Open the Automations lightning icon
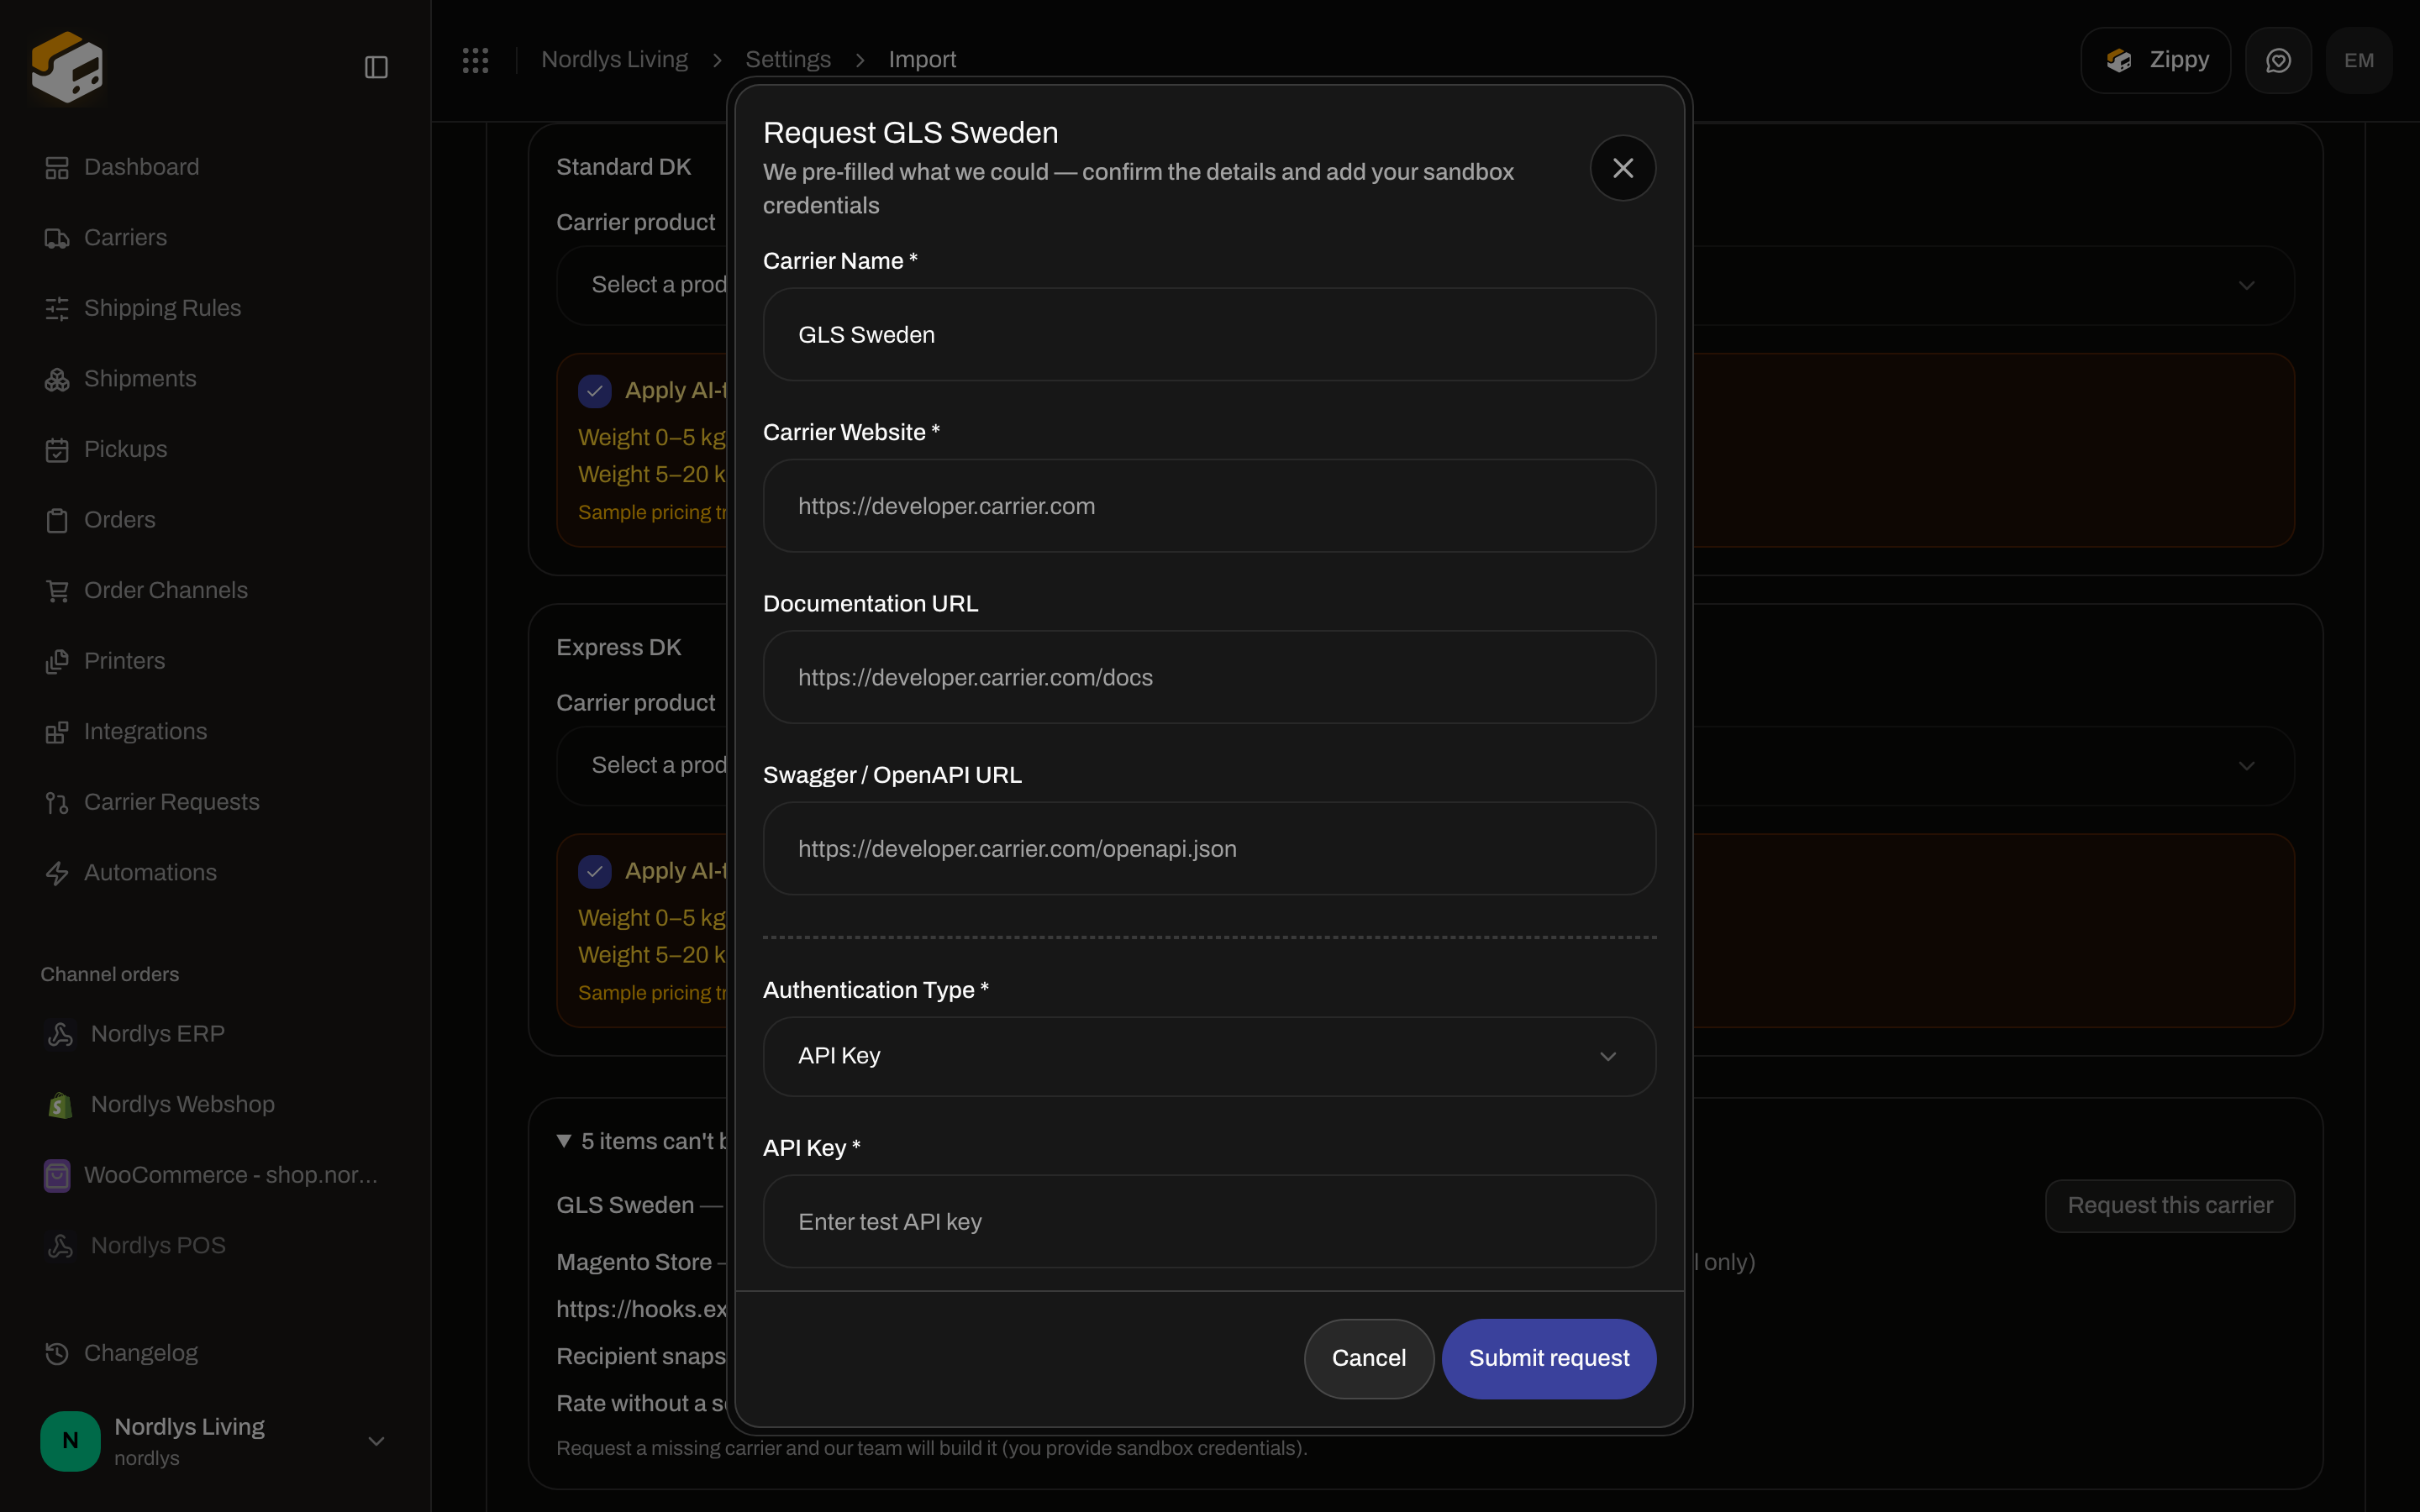The height and width of the screenshot is (1512, 2420). coord(57,873)
